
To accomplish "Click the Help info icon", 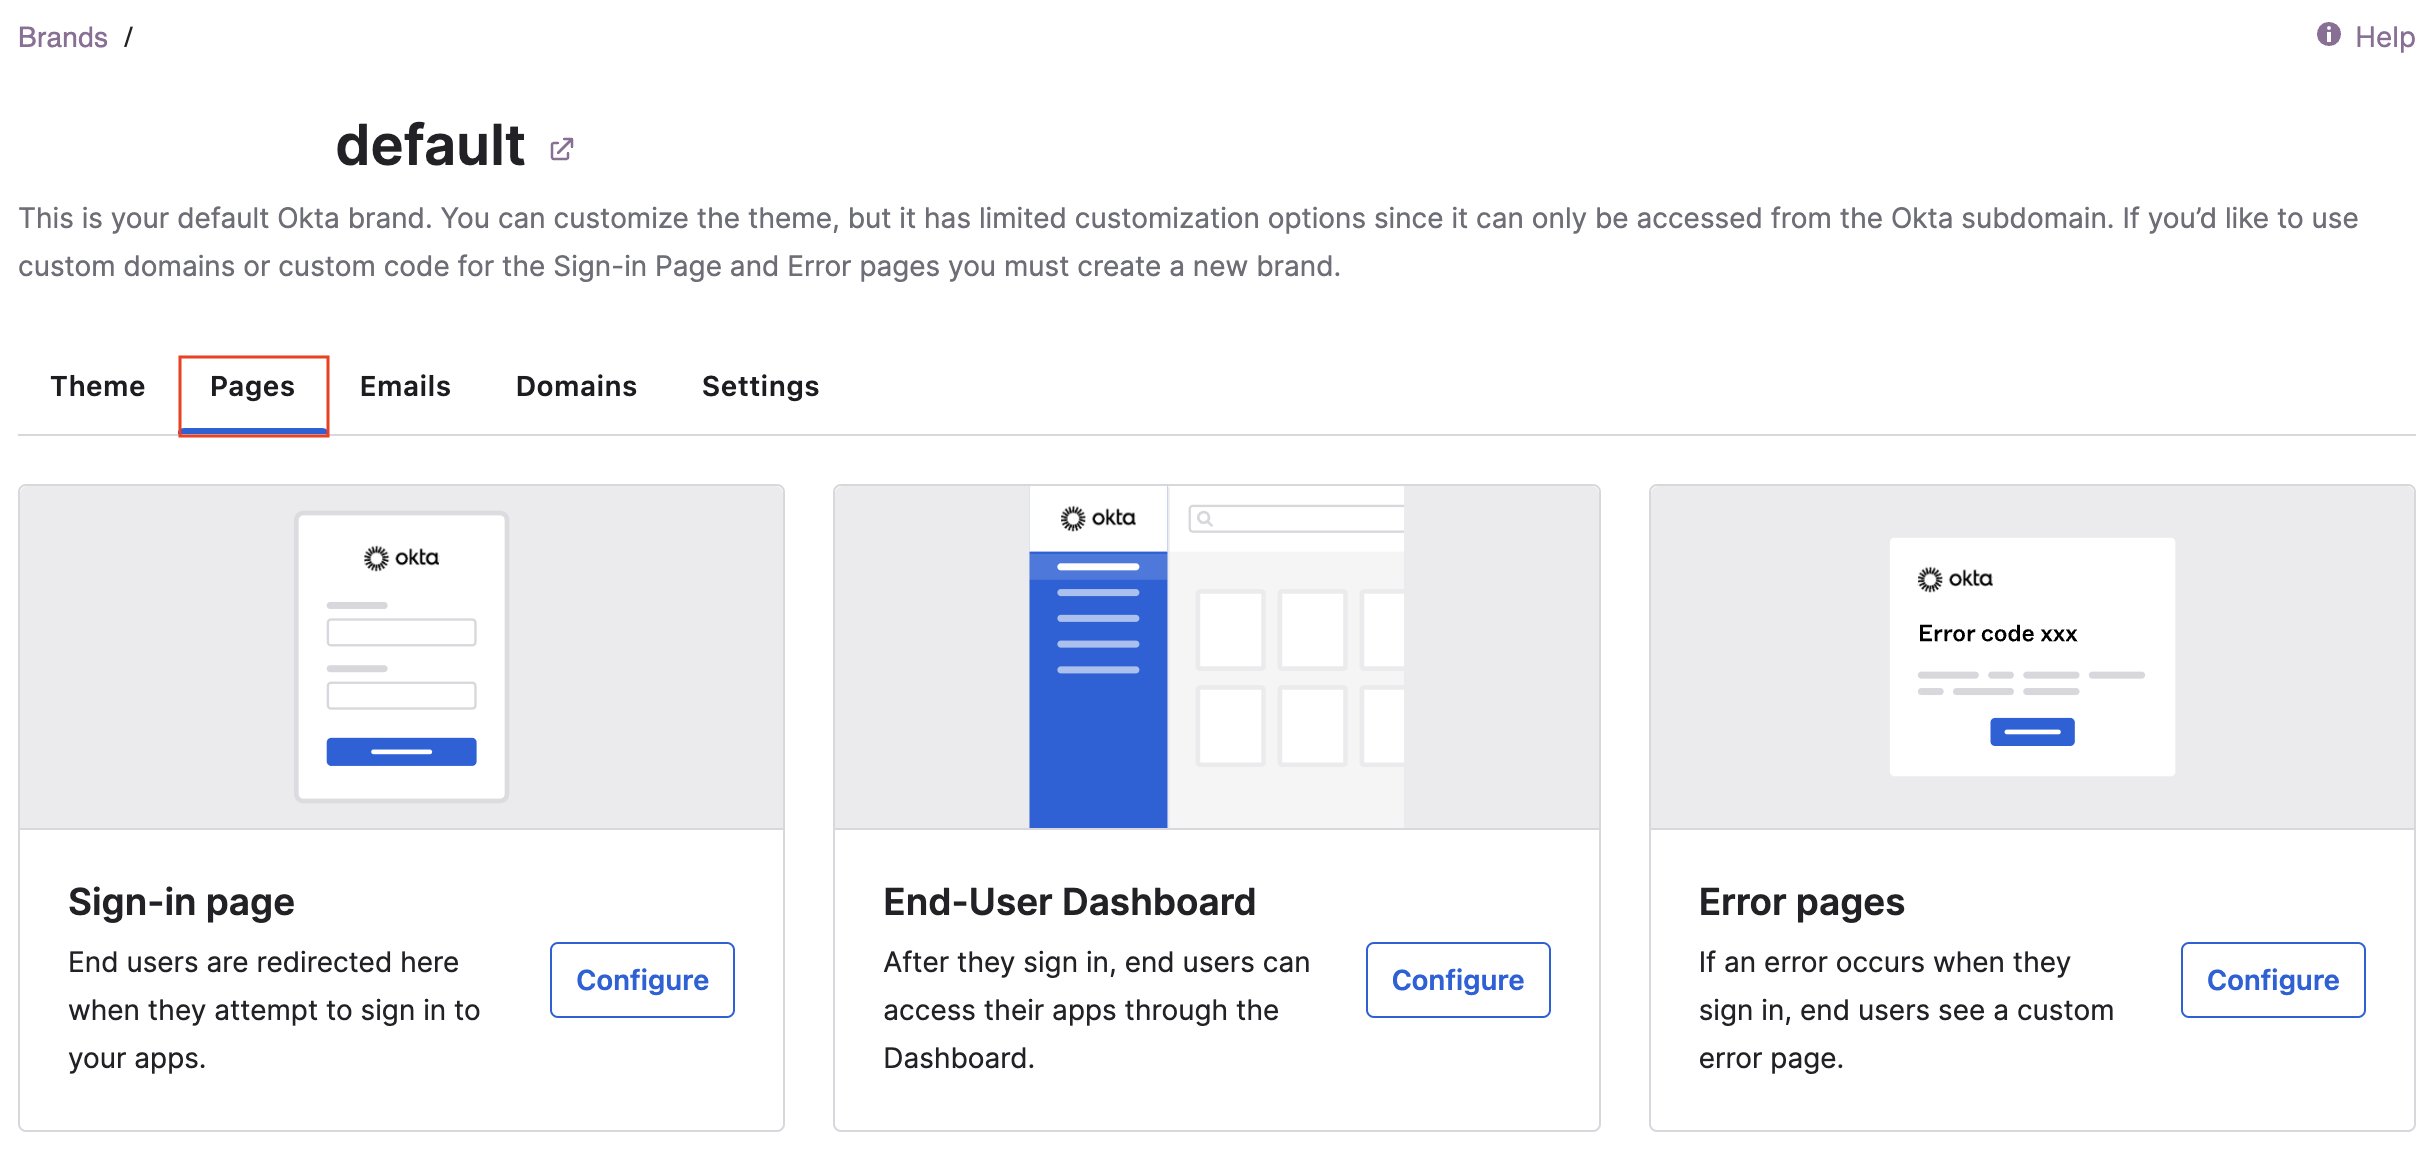I will point(2329,35).
